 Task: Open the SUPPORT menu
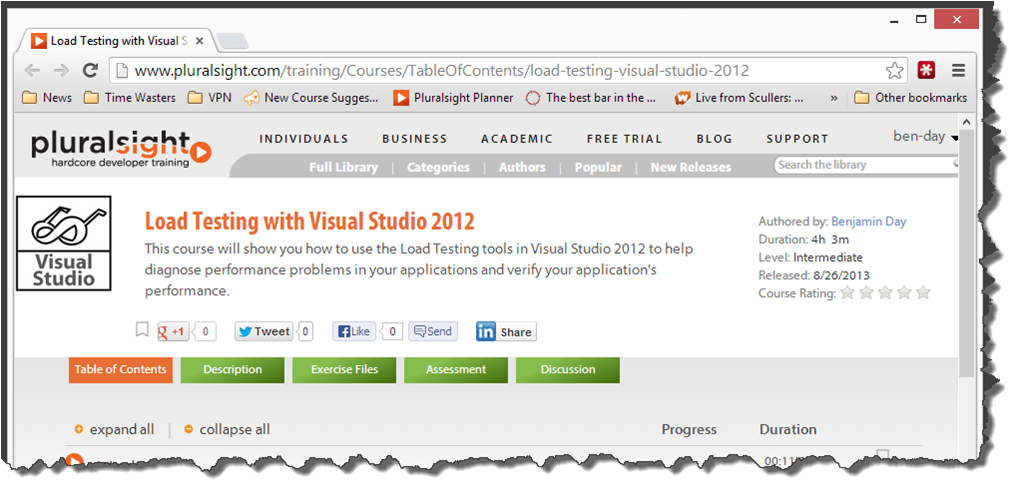797,139
